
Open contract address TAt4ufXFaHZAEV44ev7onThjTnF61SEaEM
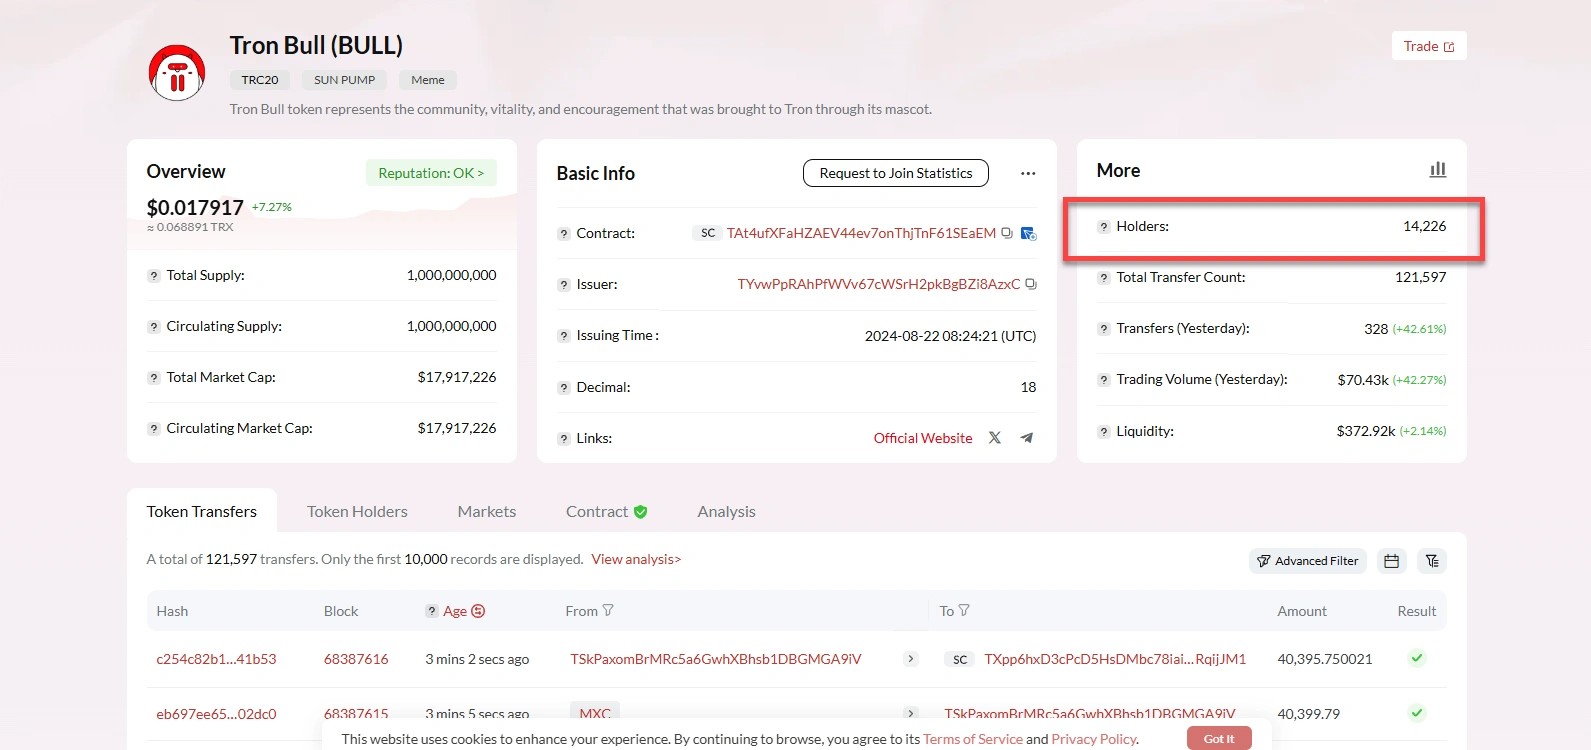click(861, 233)
